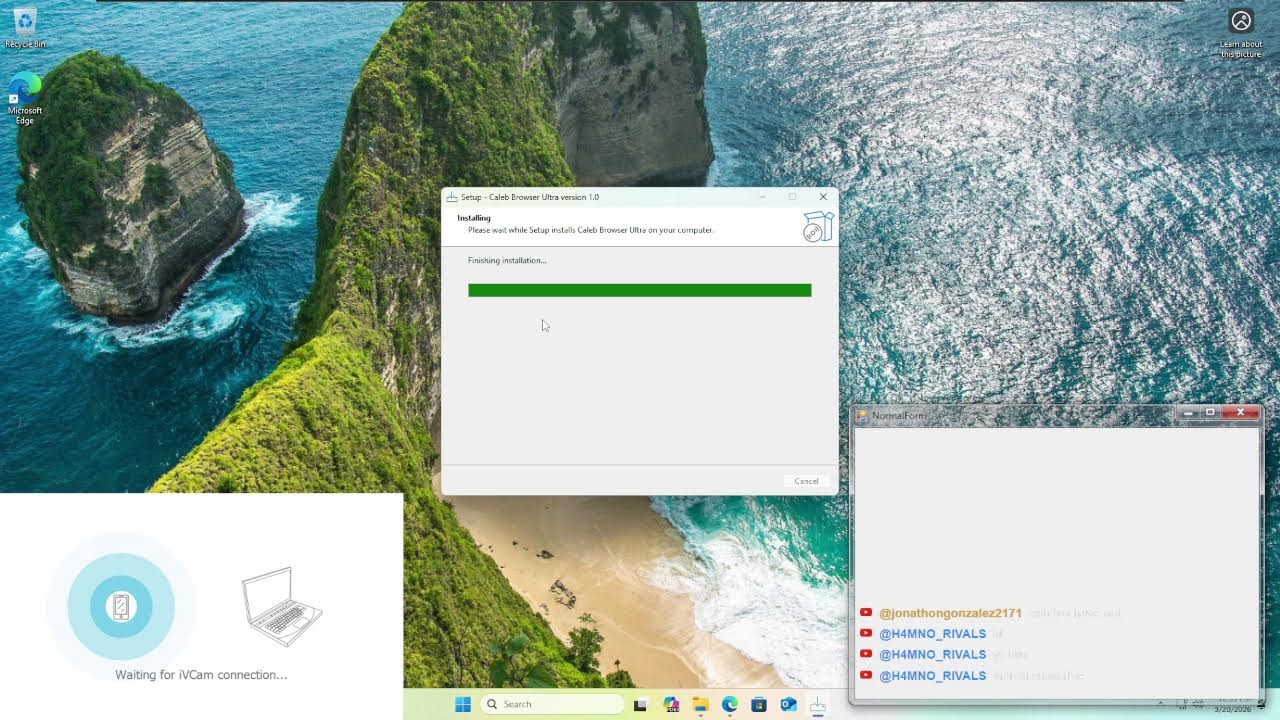Close the Caleb Browser Ultra Setup window

point(823,197)
